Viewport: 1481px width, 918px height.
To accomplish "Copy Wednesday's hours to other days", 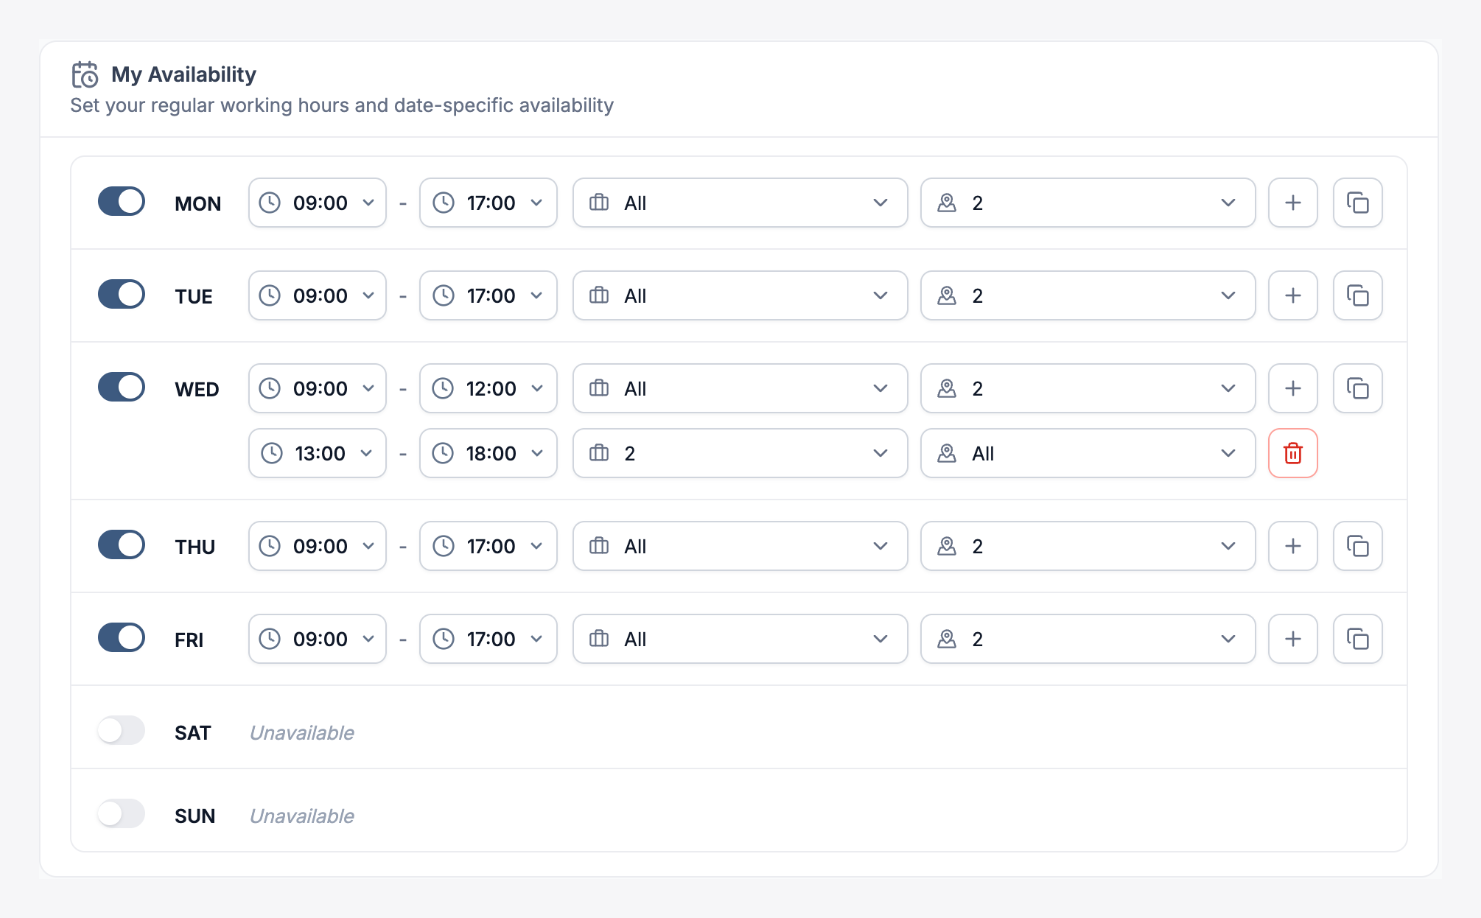I will [1358, 389].
